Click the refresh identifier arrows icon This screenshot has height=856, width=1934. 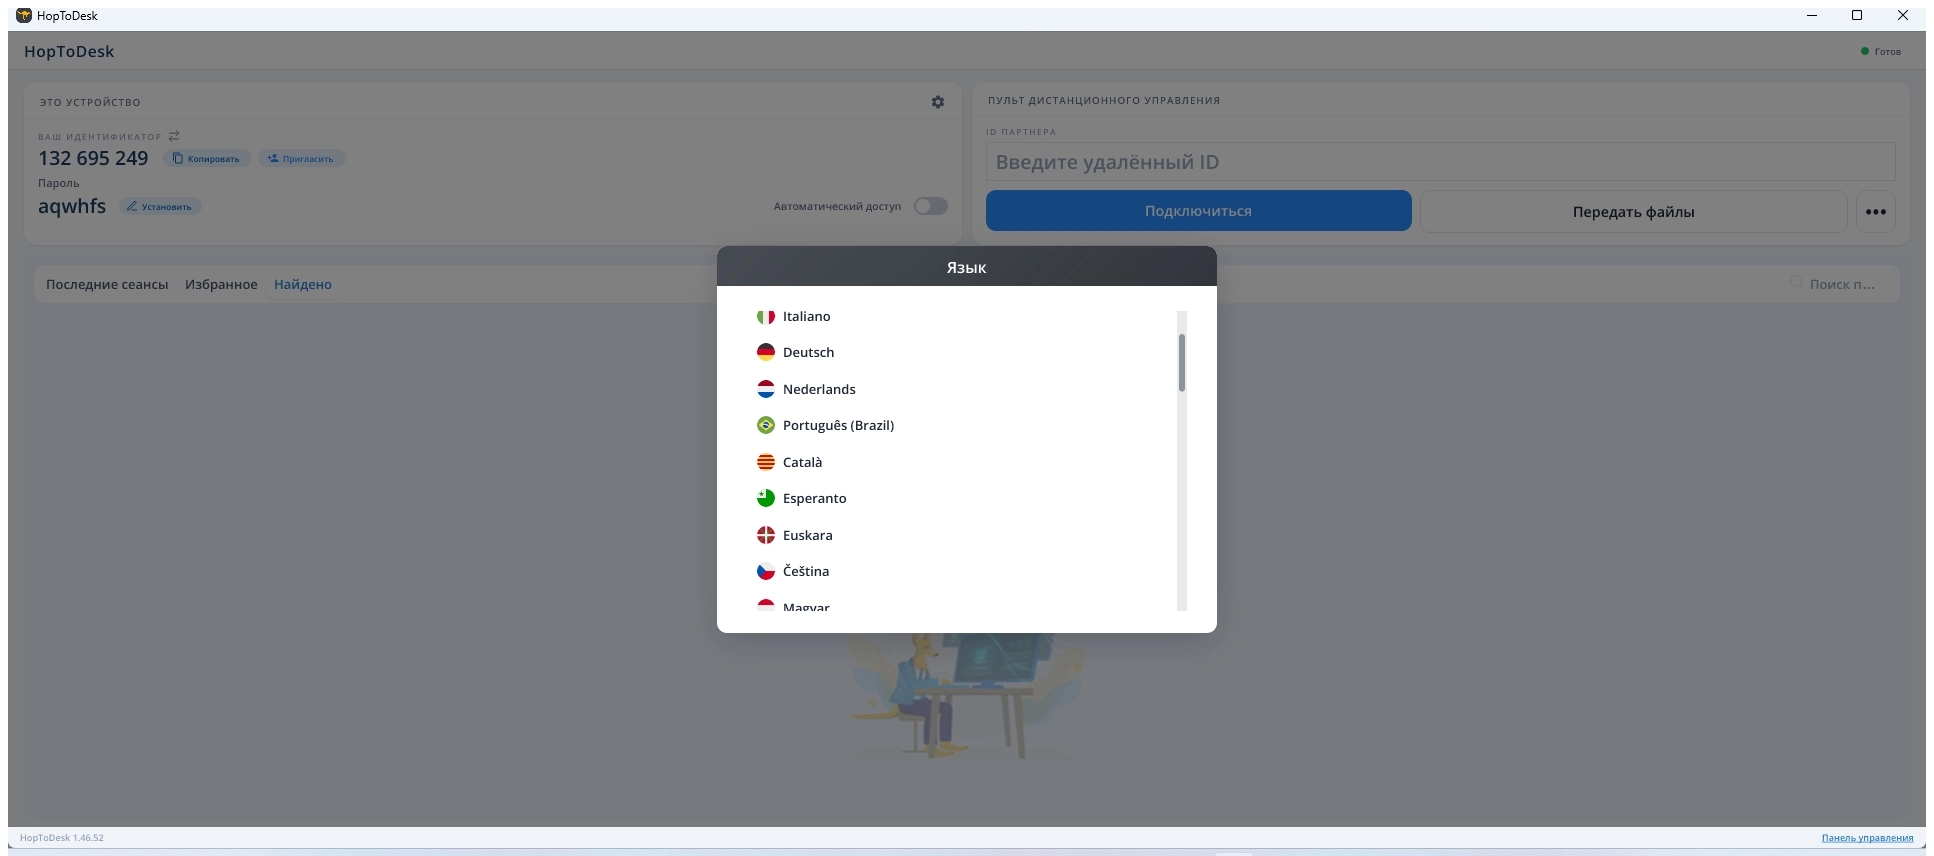(174, 136)
